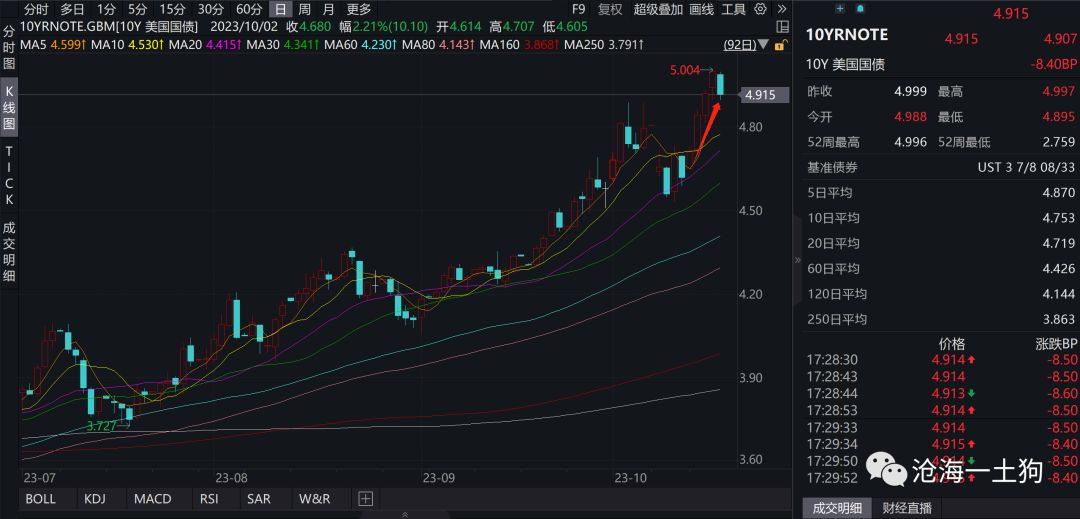Select the 5分 interval
Screen dimensions: 1080x519
coord(137,9)
